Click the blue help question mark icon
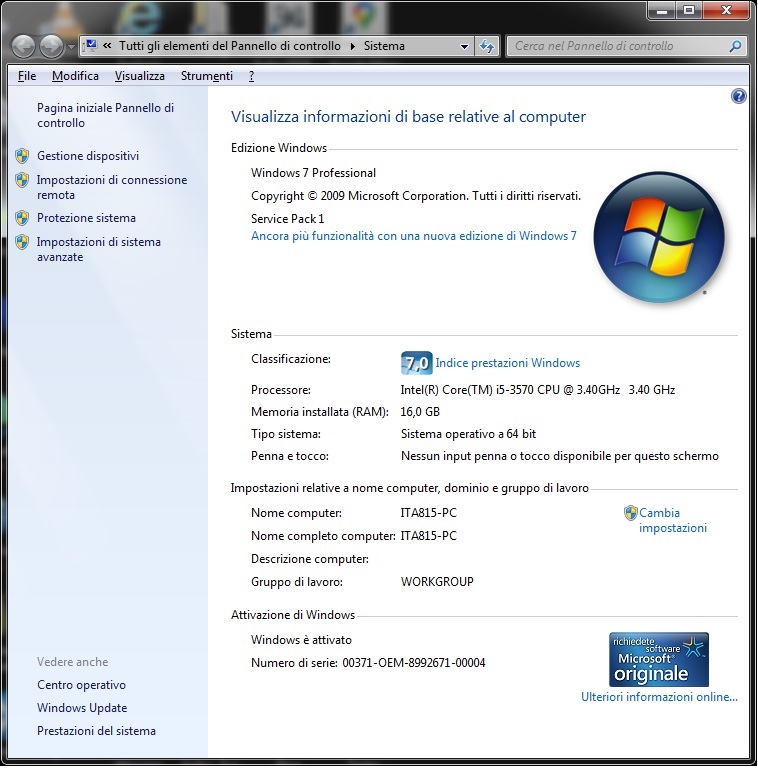 point(738,96)
